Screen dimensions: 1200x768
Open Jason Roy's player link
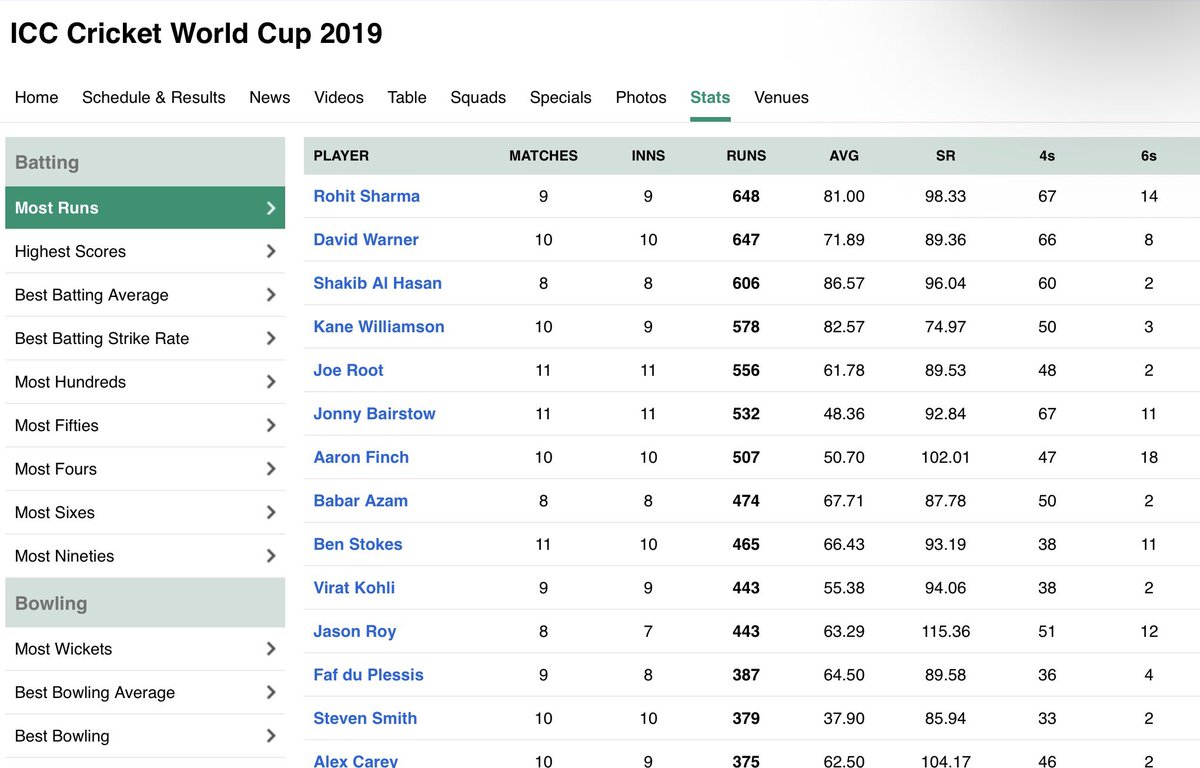coord(355,631)
